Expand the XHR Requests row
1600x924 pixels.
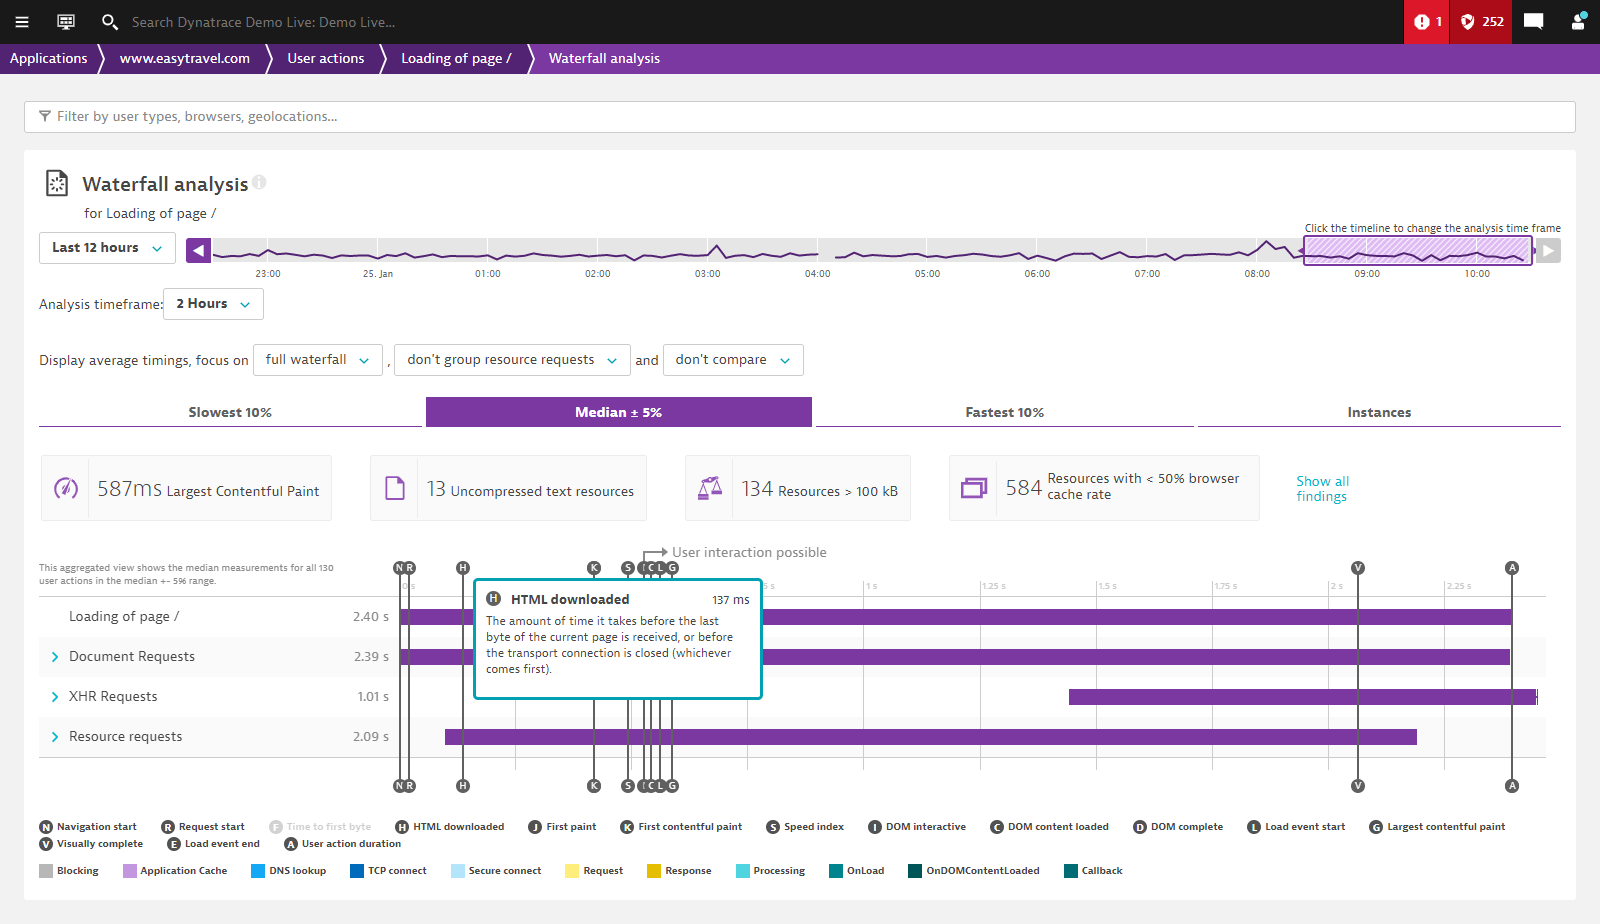[x=55, y=697]
